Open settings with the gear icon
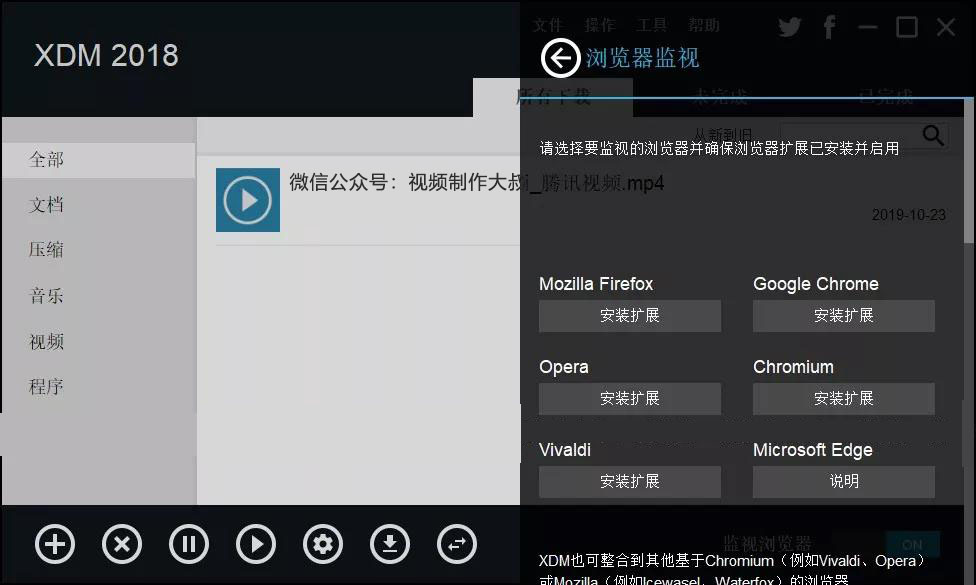This screenshot has width=976, height=585. [x=322, y=545]
